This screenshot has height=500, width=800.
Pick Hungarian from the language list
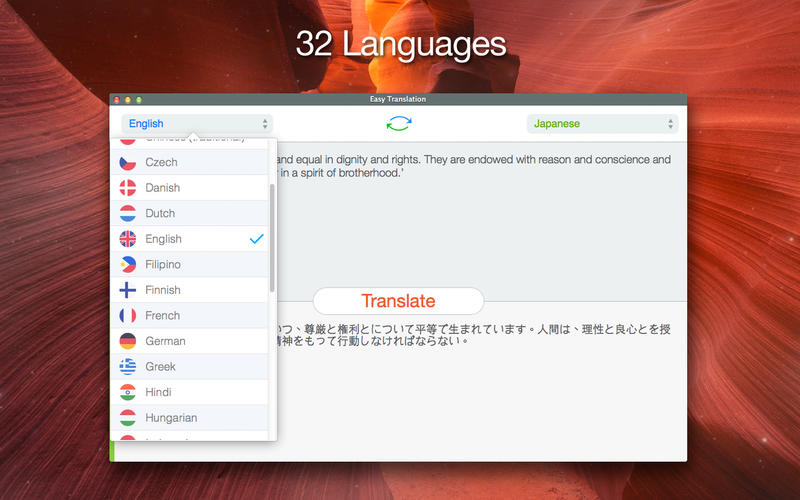coord(189,417)
